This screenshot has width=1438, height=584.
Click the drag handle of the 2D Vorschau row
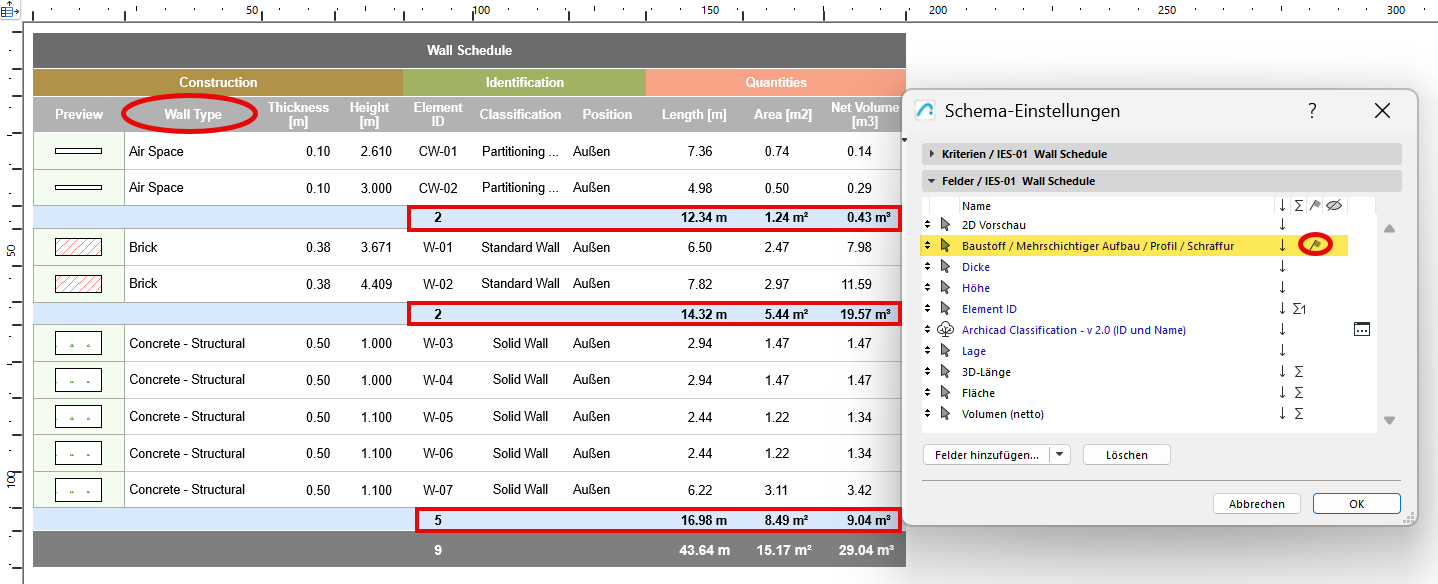[927, 225]
